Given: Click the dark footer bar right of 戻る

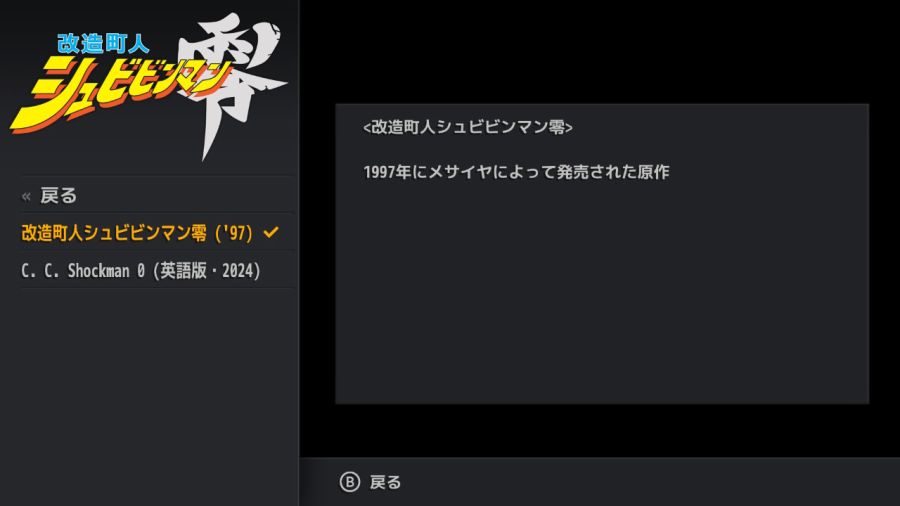Looking at the screenshot, I should coord(649,482).
